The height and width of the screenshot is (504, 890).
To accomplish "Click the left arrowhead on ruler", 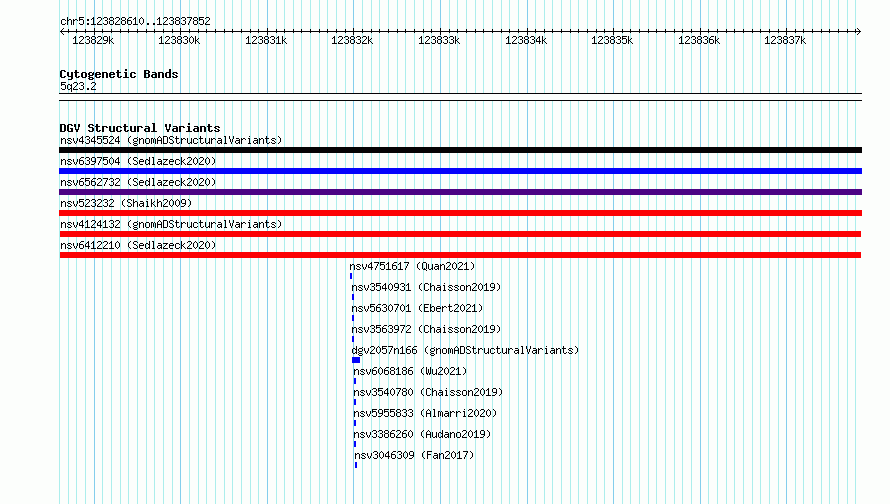I will (x=62, y=32).
